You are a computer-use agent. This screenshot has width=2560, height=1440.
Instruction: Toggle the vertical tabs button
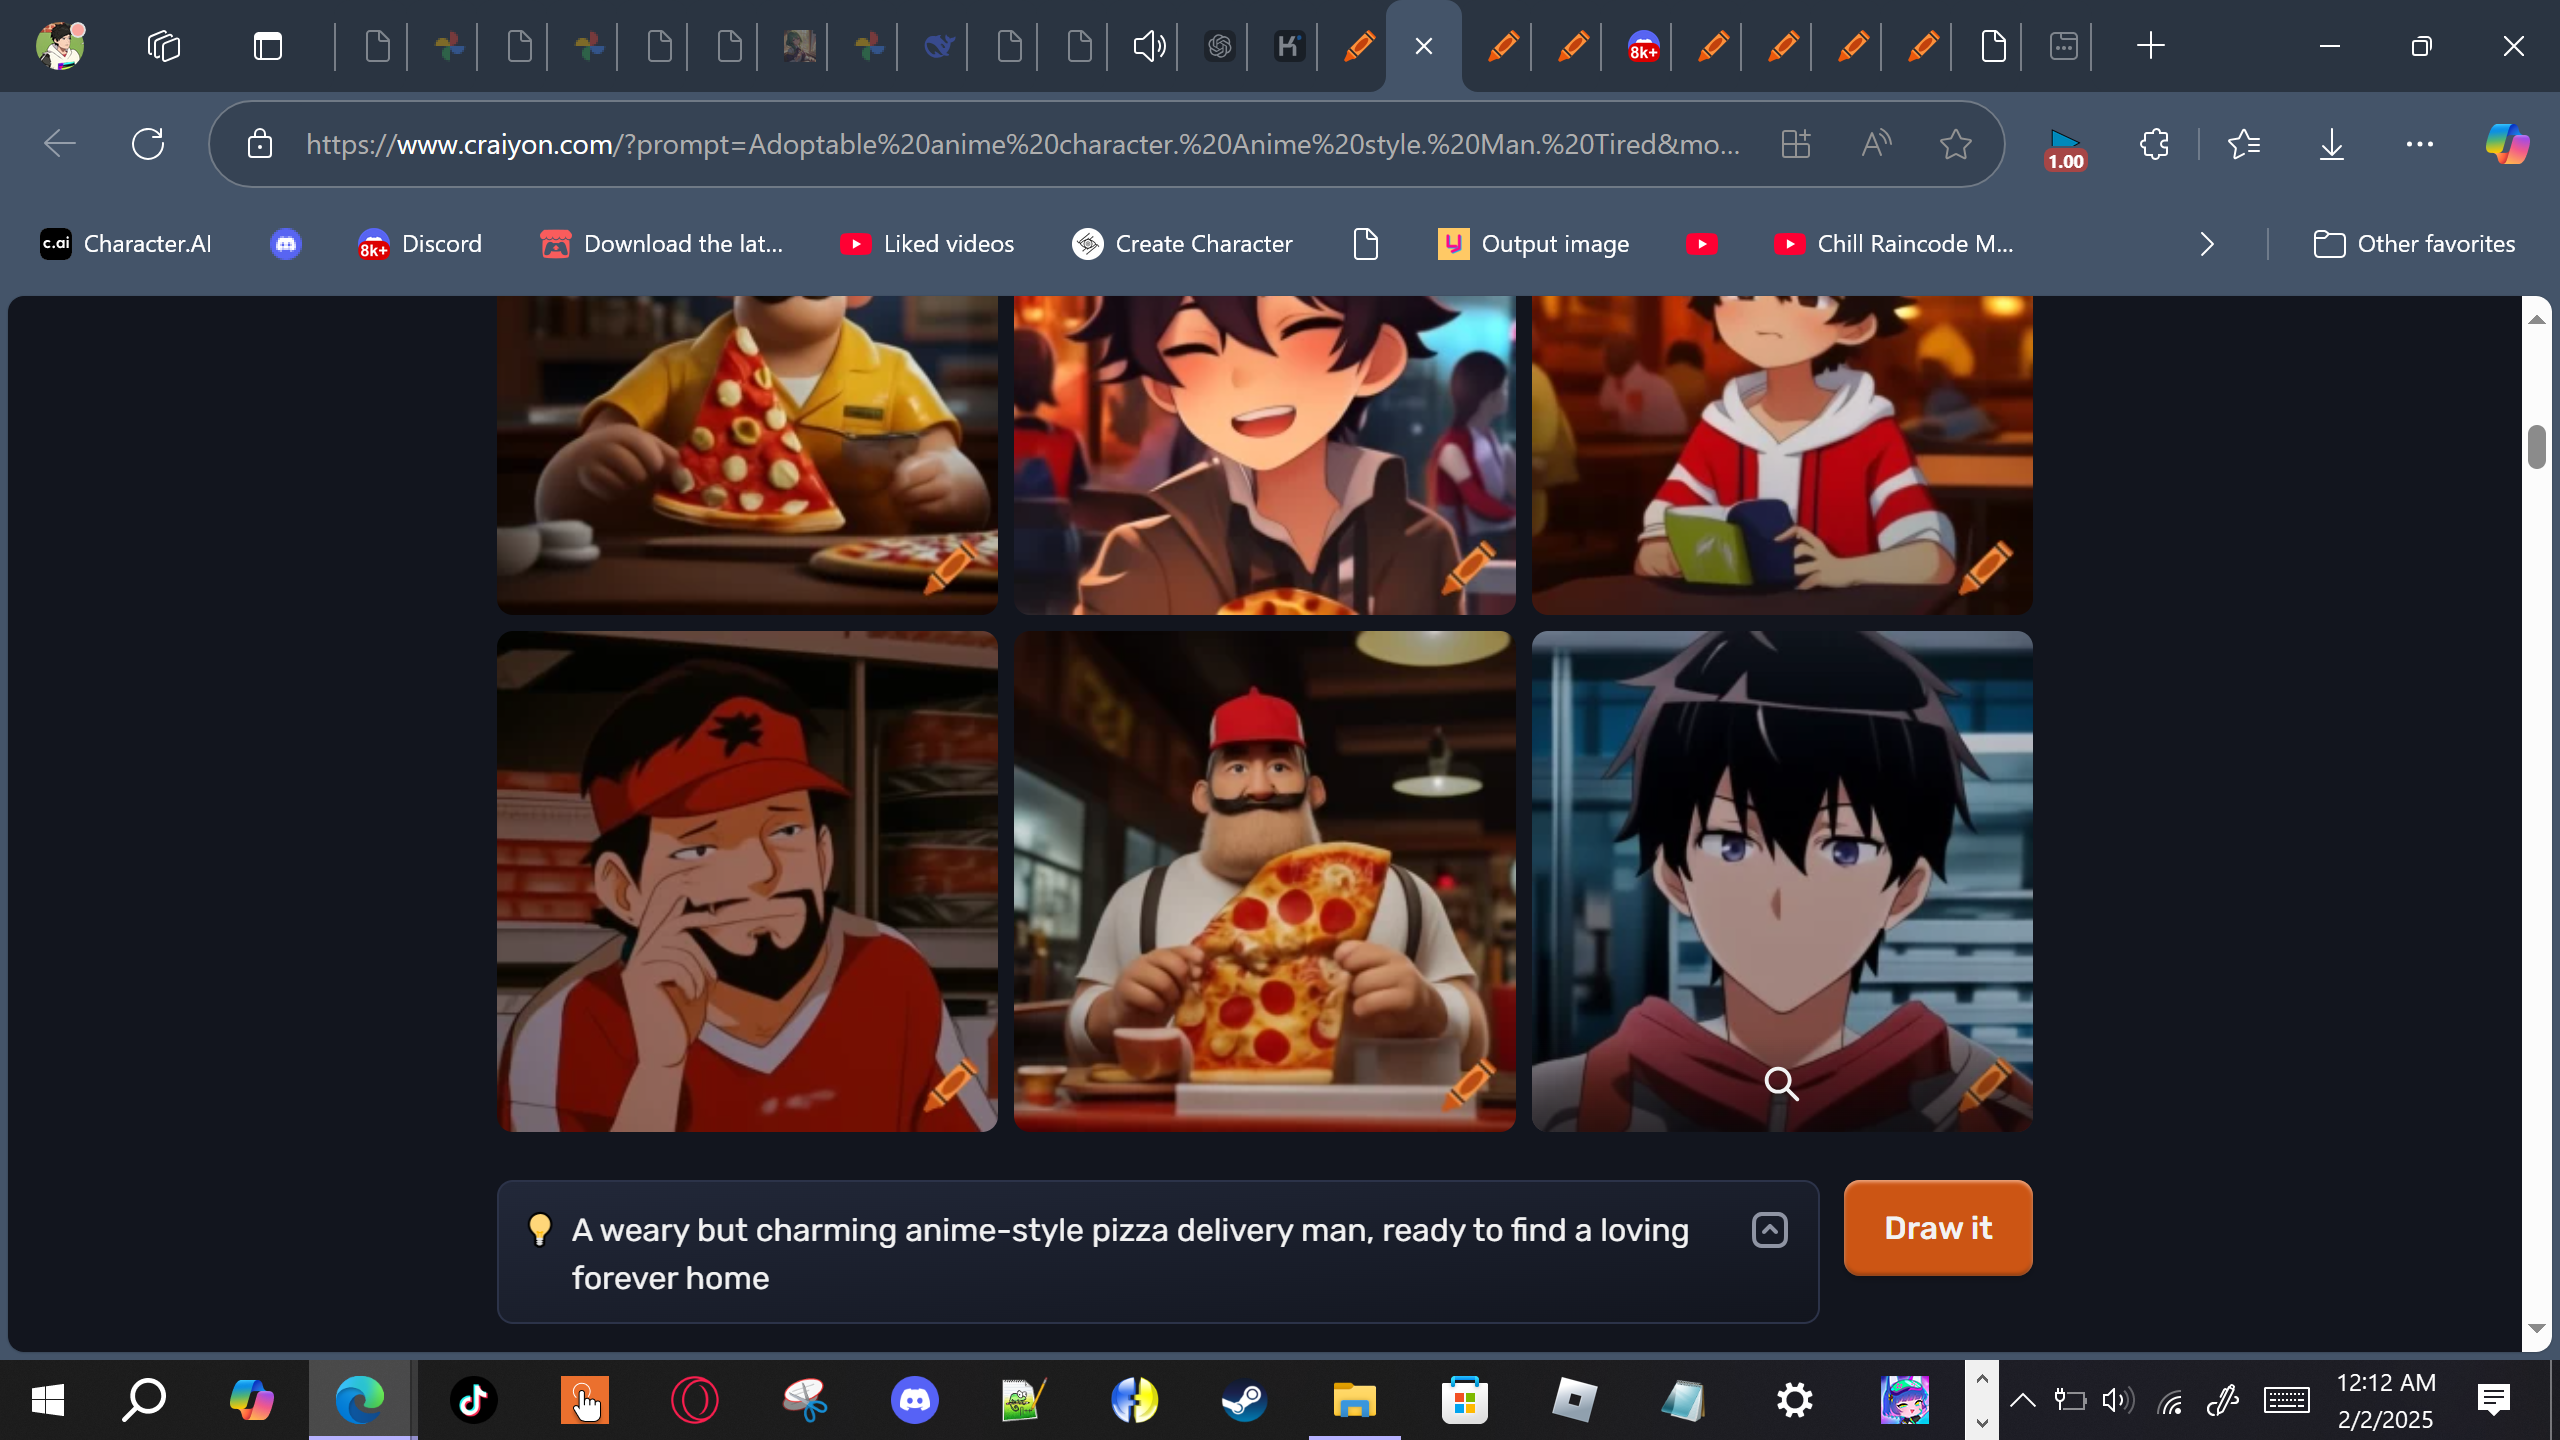pos(267,46)
